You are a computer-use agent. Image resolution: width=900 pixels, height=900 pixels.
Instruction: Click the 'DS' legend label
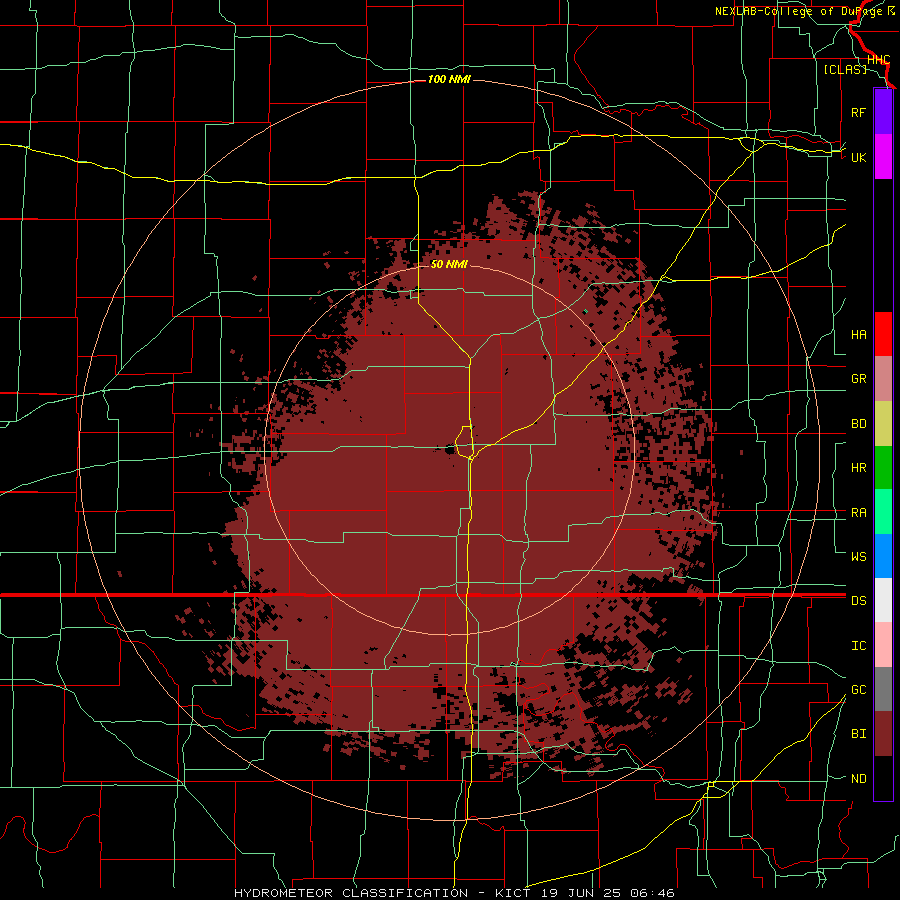(858, 600)
